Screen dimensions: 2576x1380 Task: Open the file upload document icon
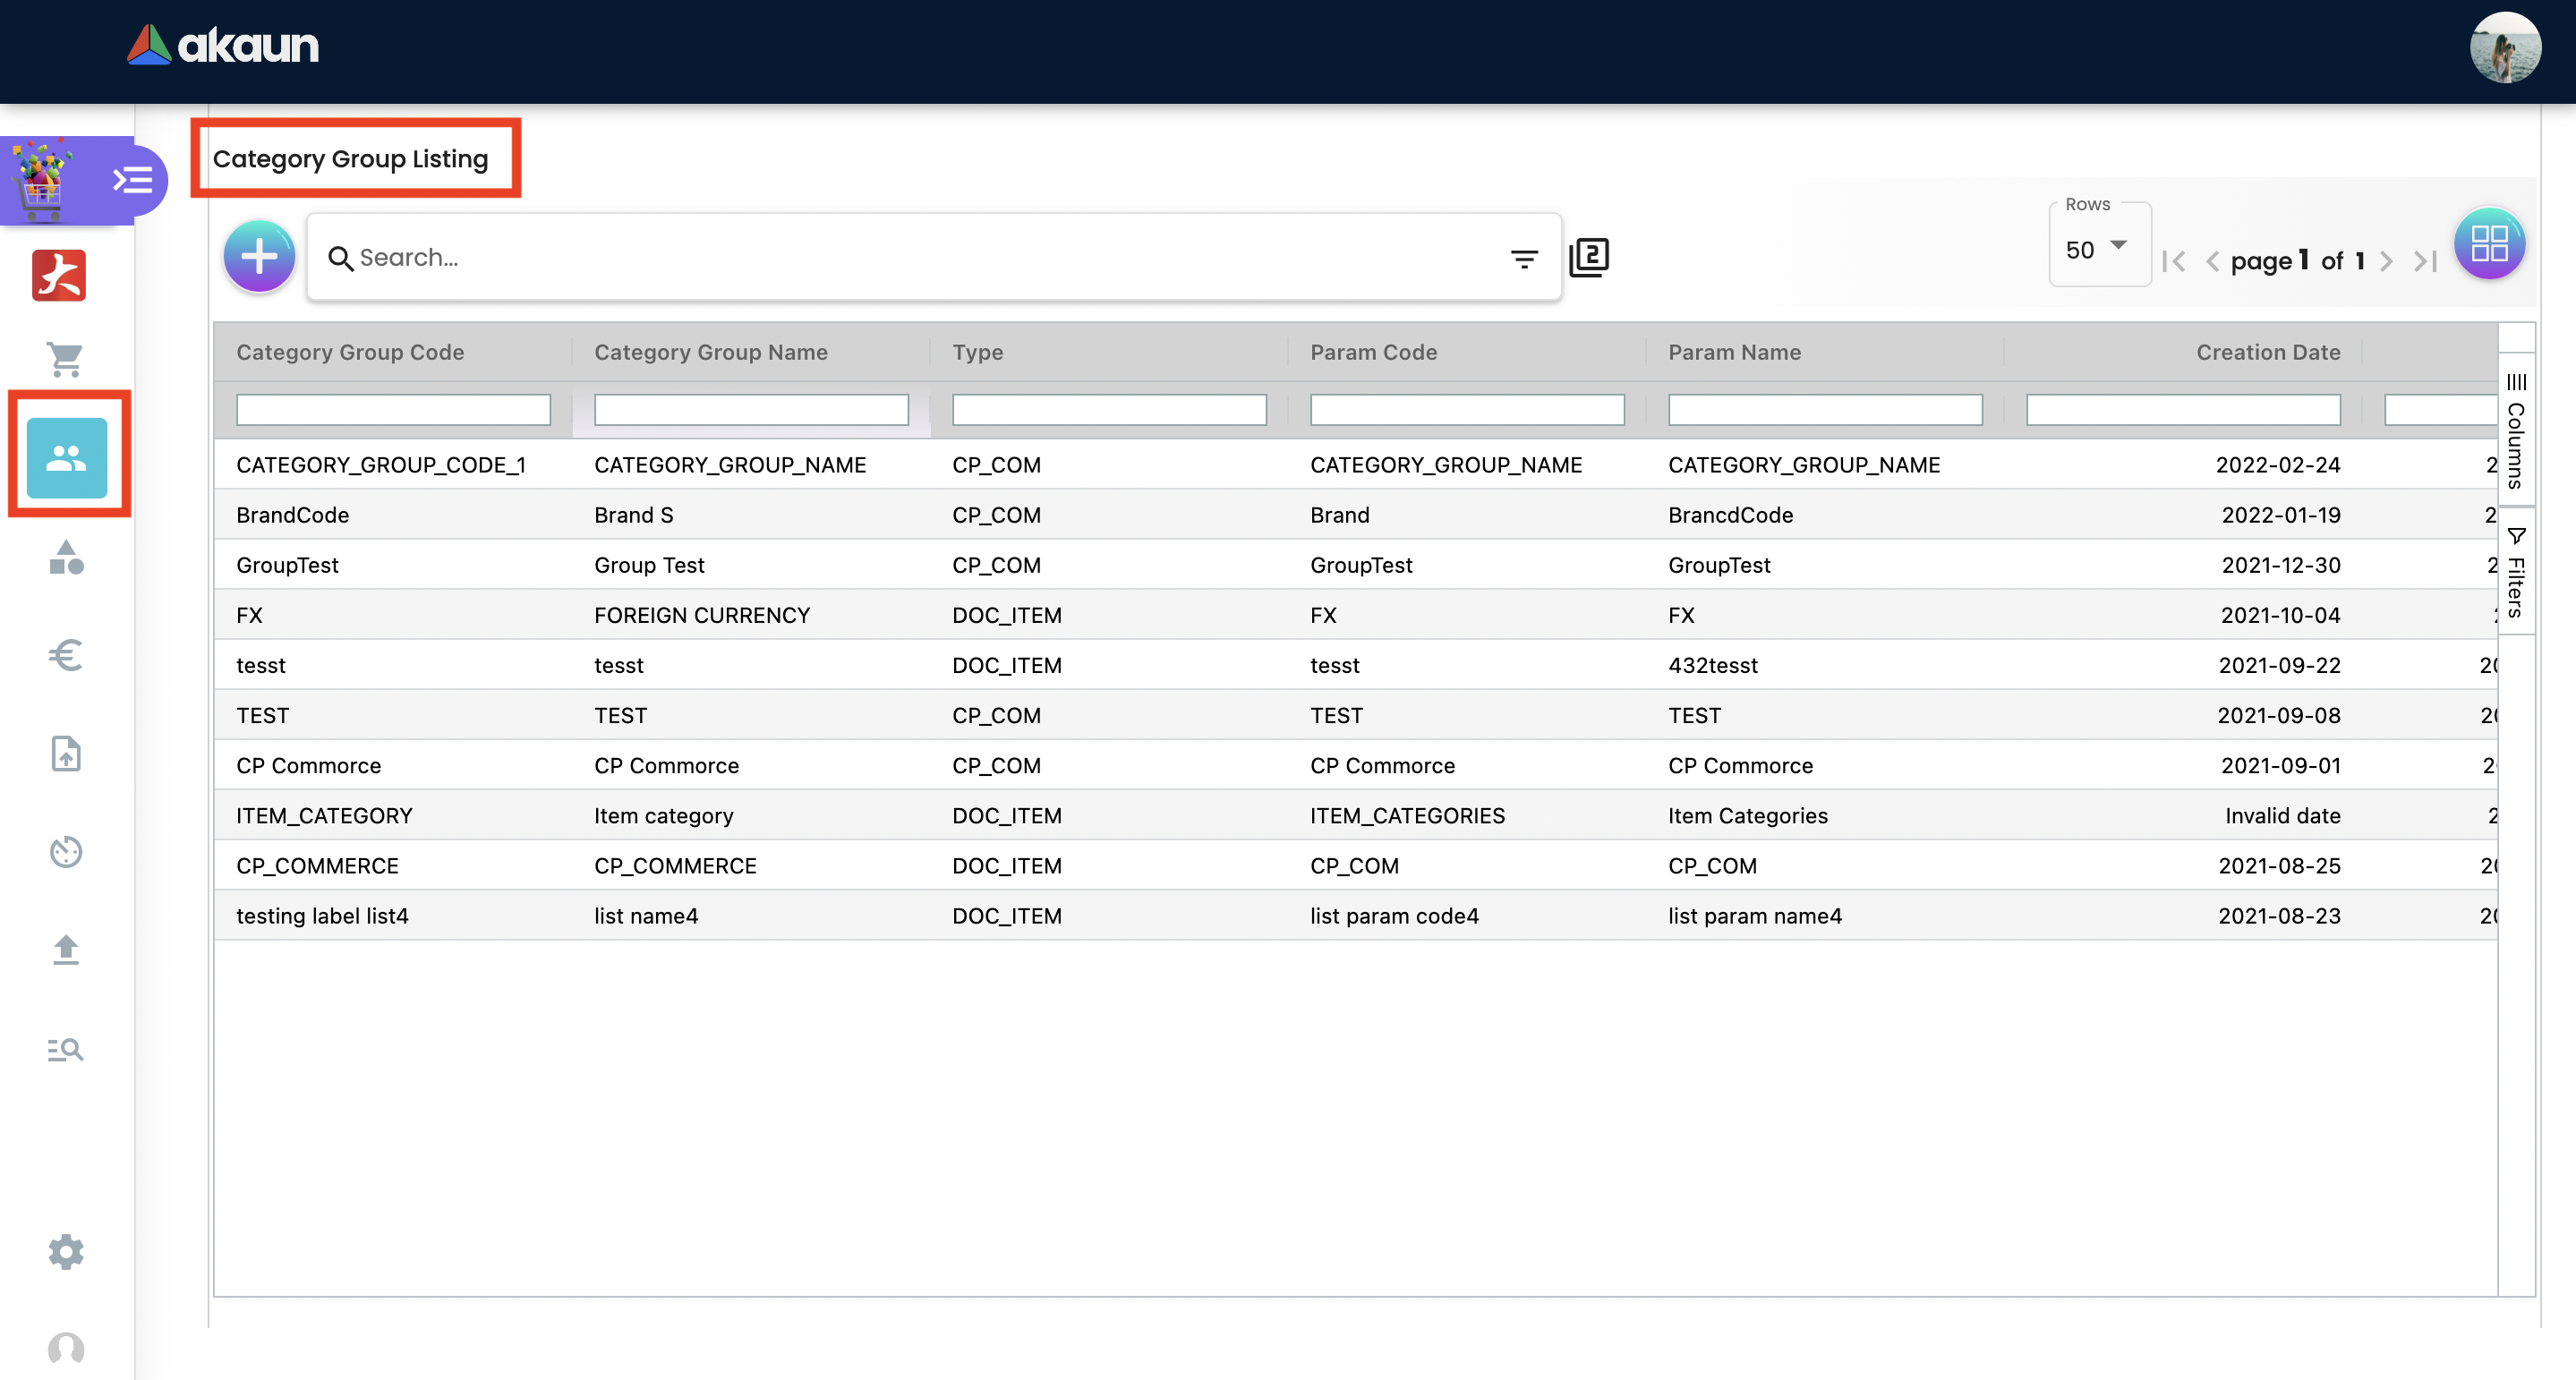tap(66, 753)
